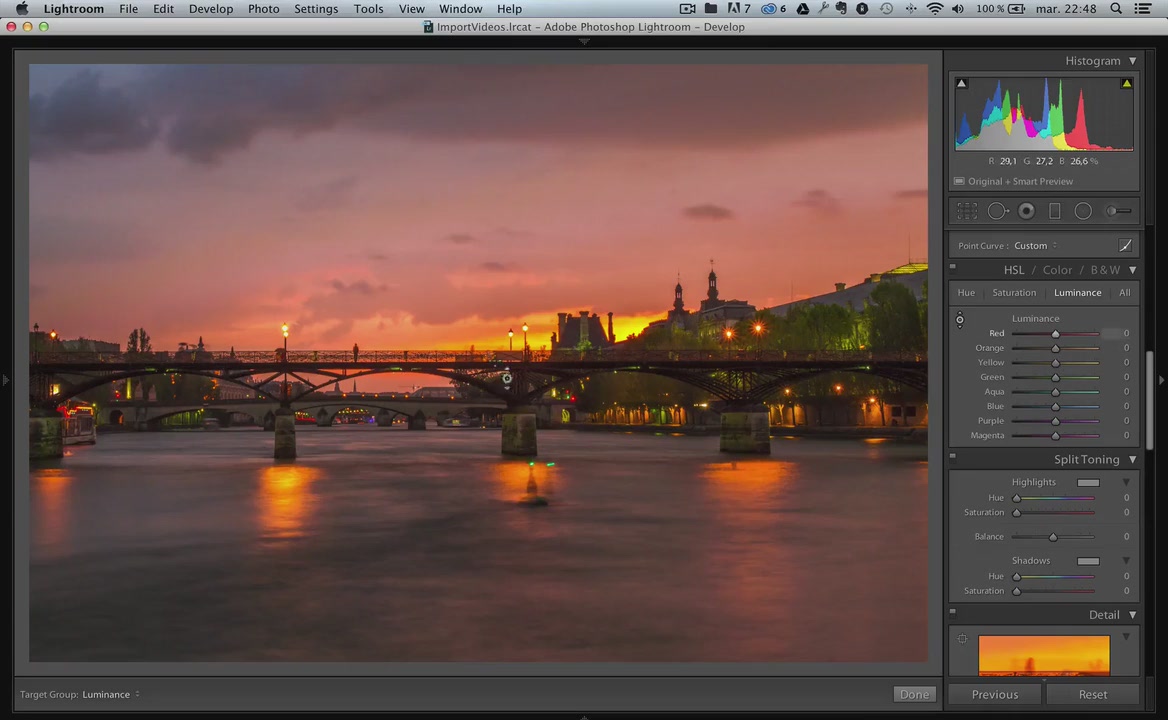Select the Graduated Filter tool
Image resolution: width=1168 pixels, height=720 pixels.
pos(1055,211)
